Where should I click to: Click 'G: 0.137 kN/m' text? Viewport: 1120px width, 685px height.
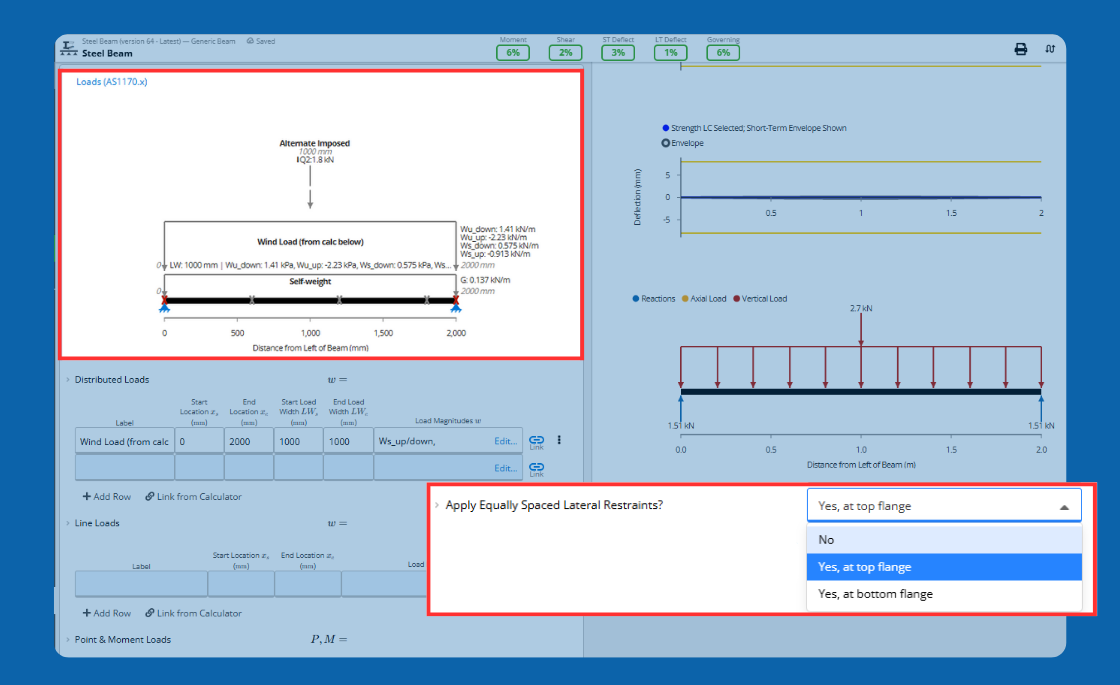pos(485,281)
